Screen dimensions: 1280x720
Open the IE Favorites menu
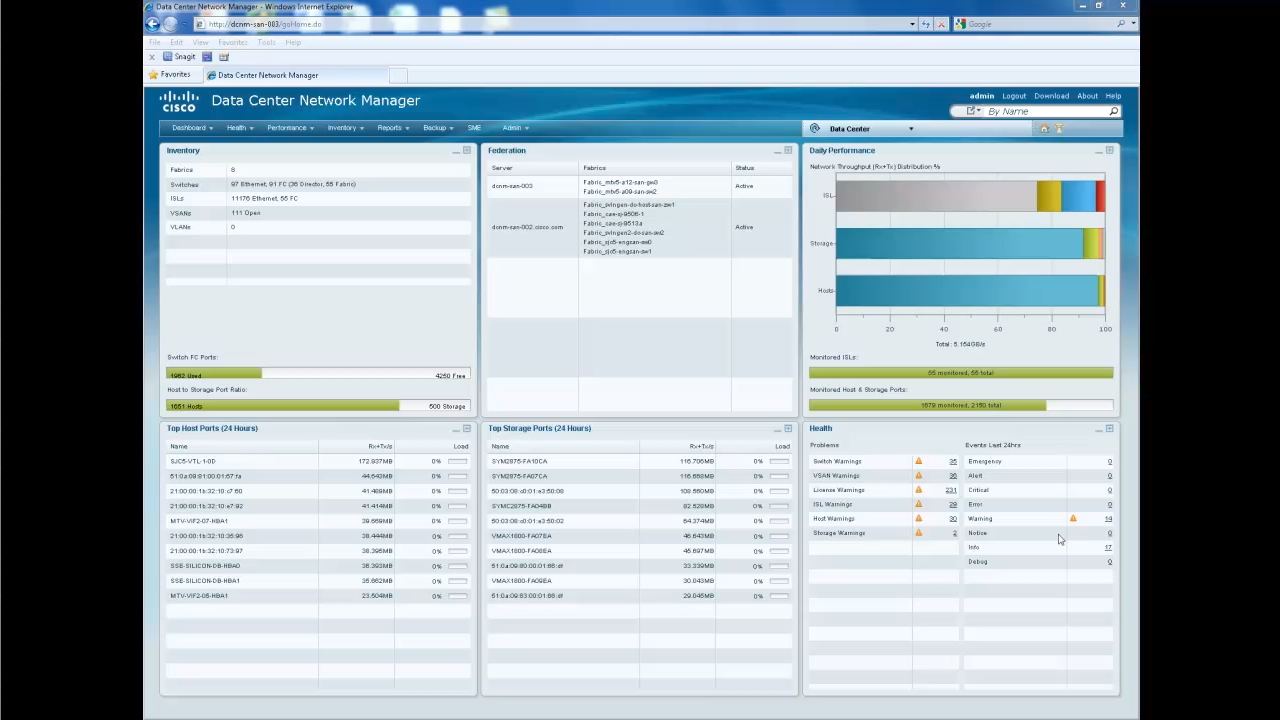tap(232, 42)
